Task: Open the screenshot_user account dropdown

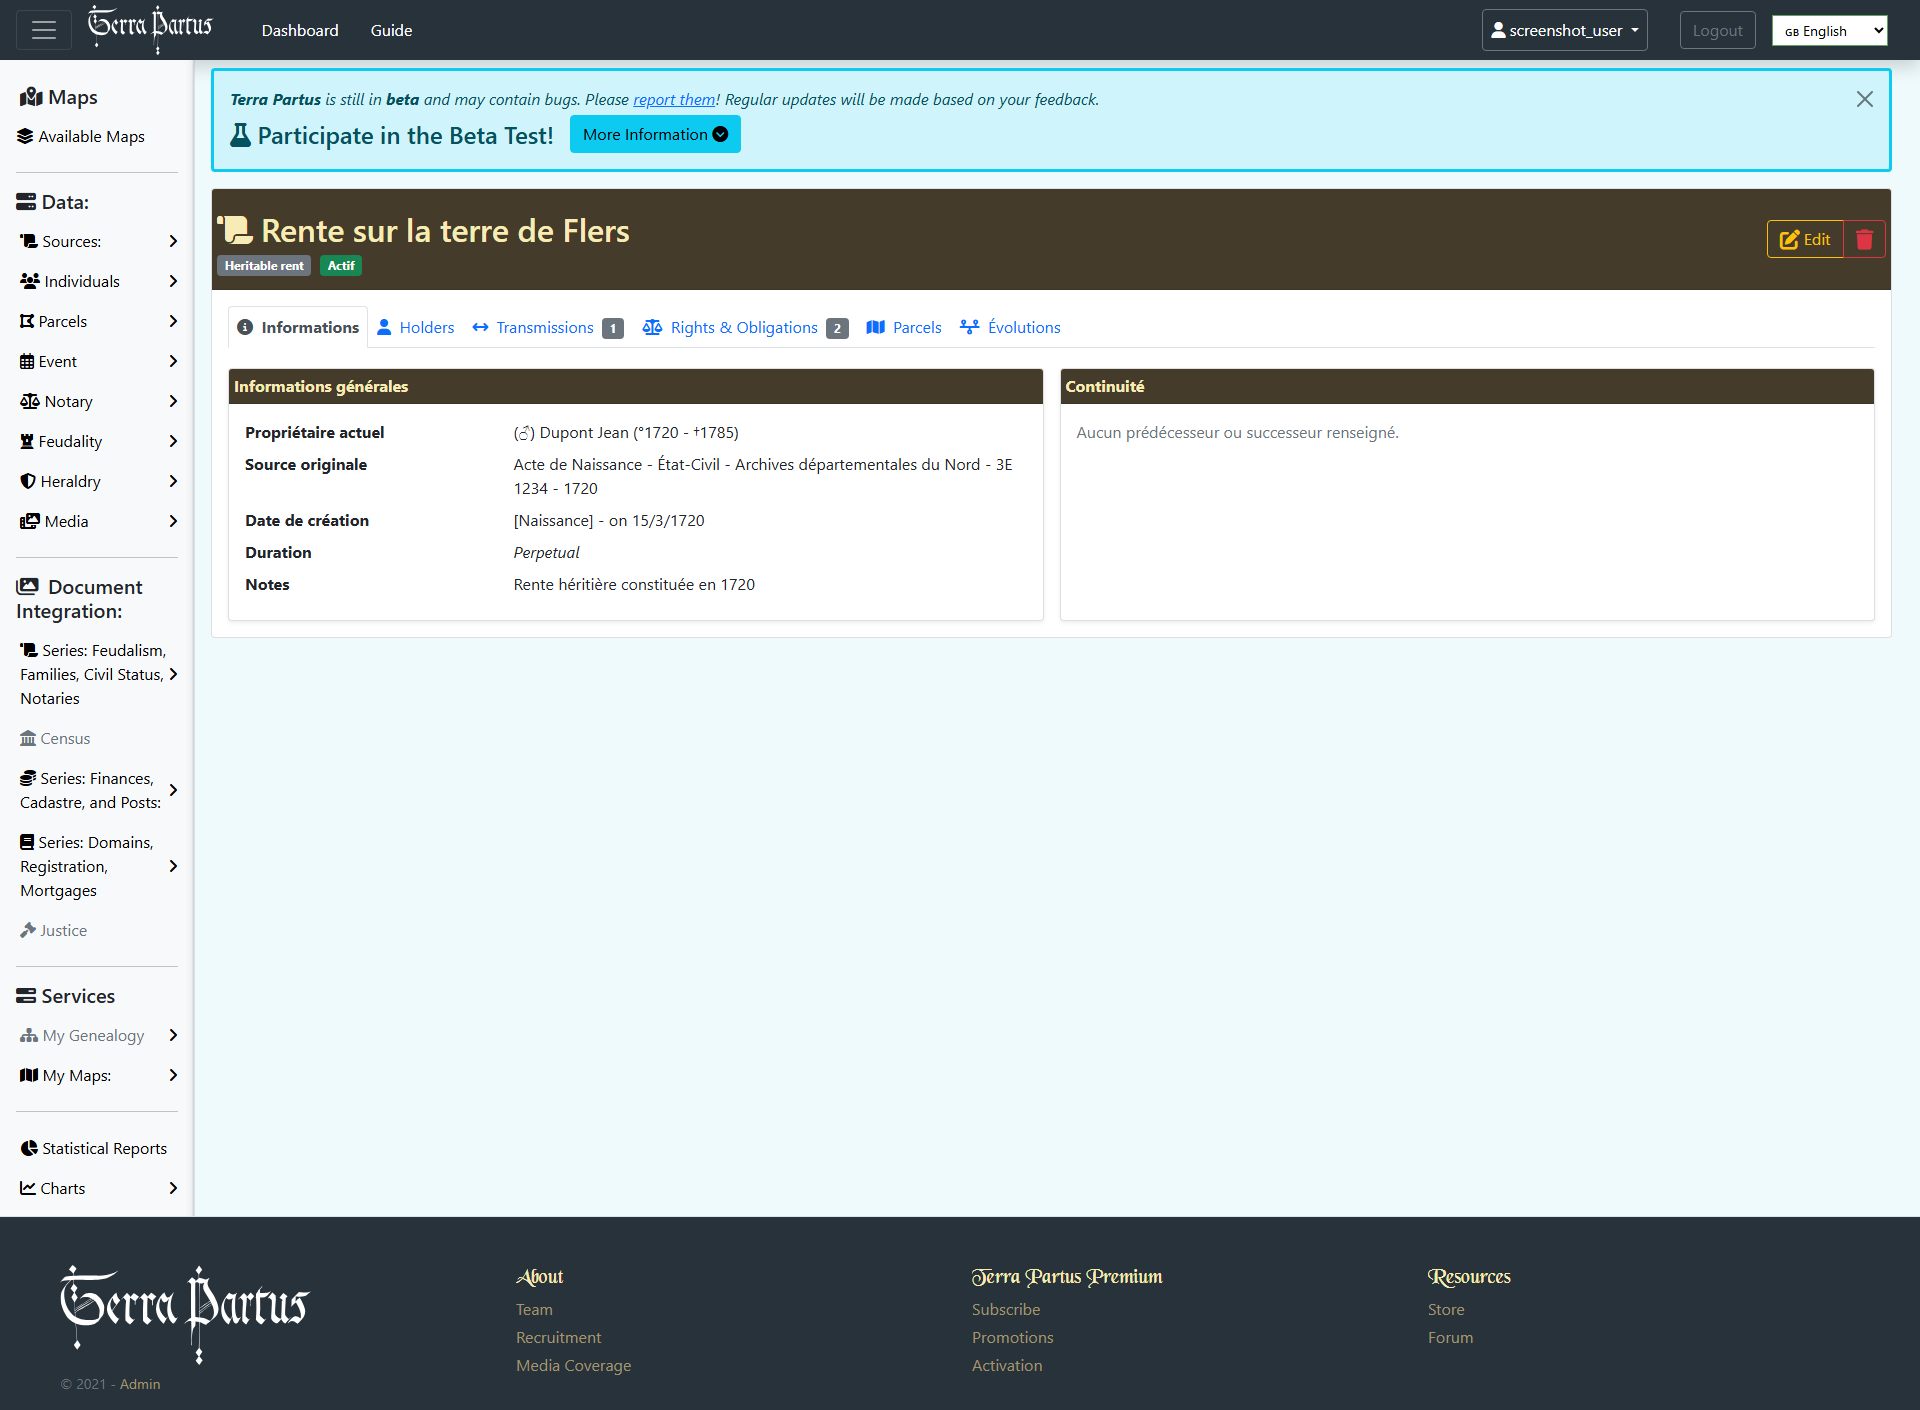Action: [1564, 30]
